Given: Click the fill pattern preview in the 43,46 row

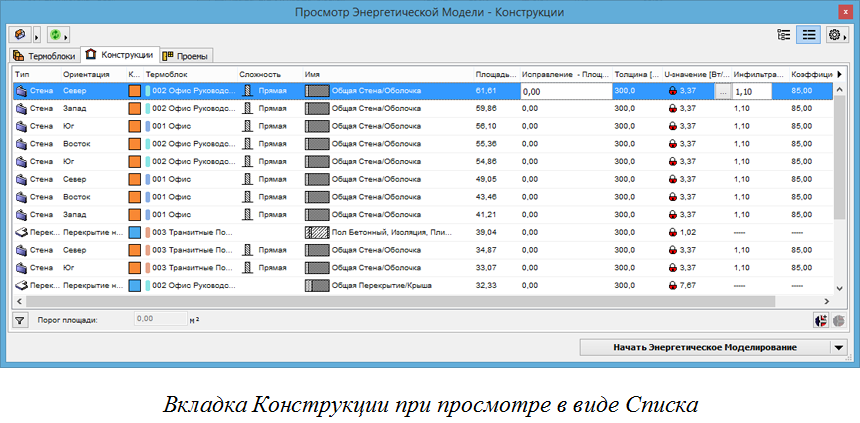Looking at the screenshot, I should pos(317,196).
